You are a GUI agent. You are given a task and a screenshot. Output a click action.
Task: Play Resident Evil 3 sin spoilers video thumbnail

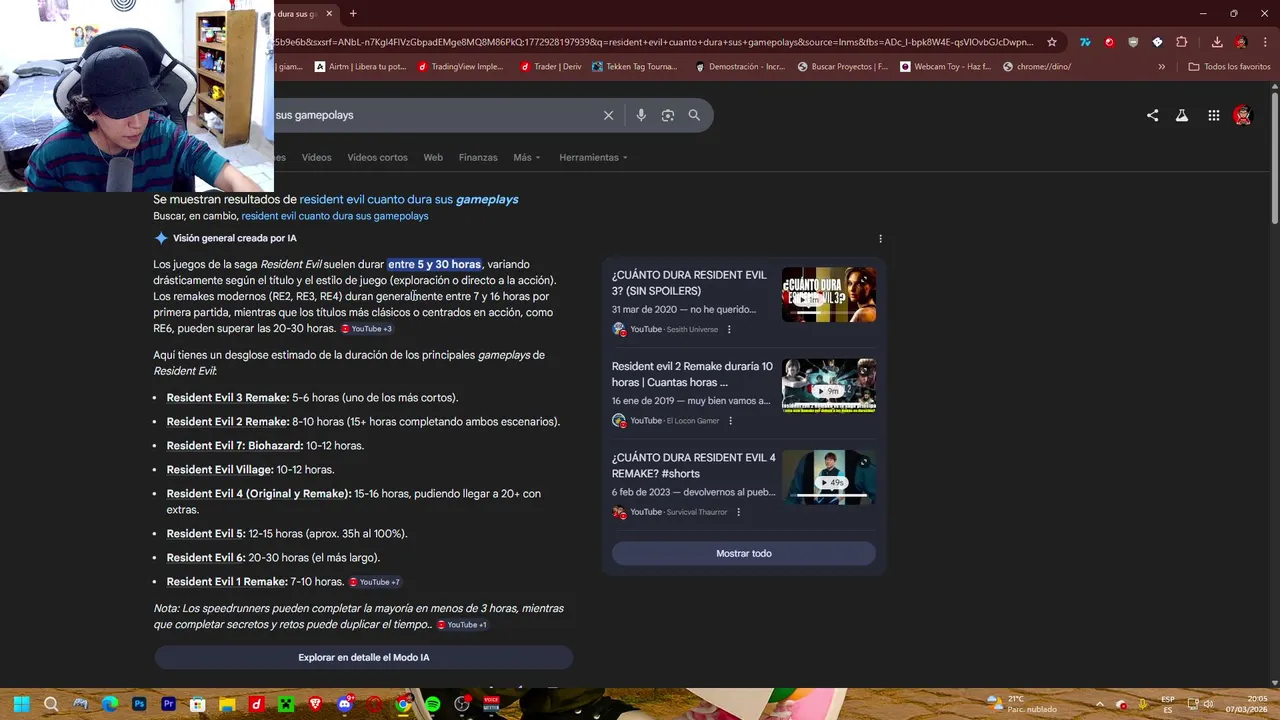pos(828,294)
